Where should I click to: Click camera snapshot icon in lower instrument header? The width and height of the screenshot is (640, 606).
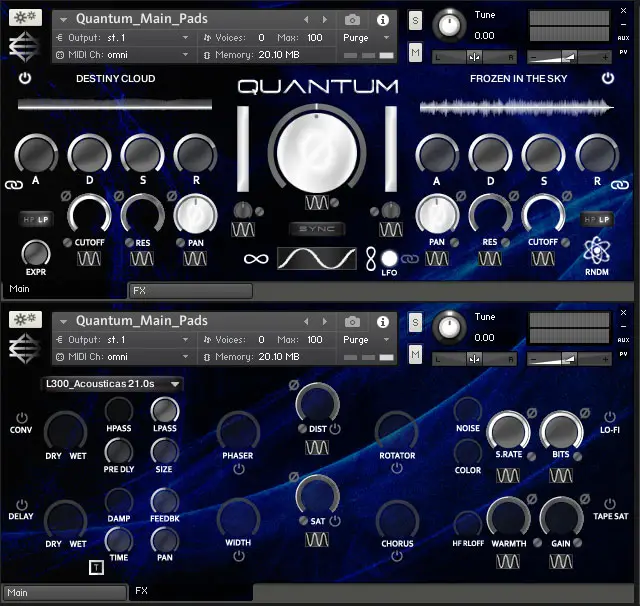click(x=352, y=322)
